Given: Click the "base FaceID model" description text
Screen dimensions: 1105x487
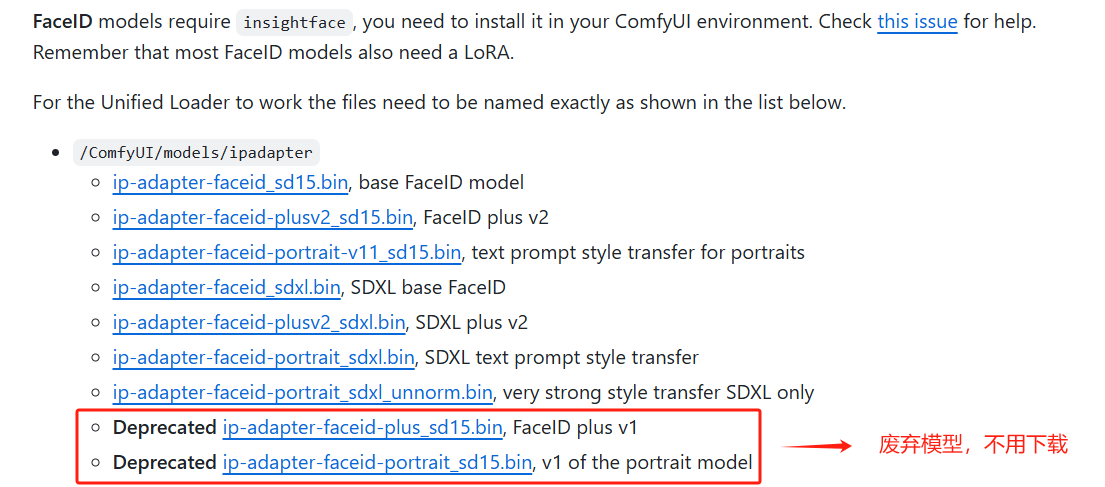Looking at the screenshot, I should pyautogui.click(x=441, y=183).
